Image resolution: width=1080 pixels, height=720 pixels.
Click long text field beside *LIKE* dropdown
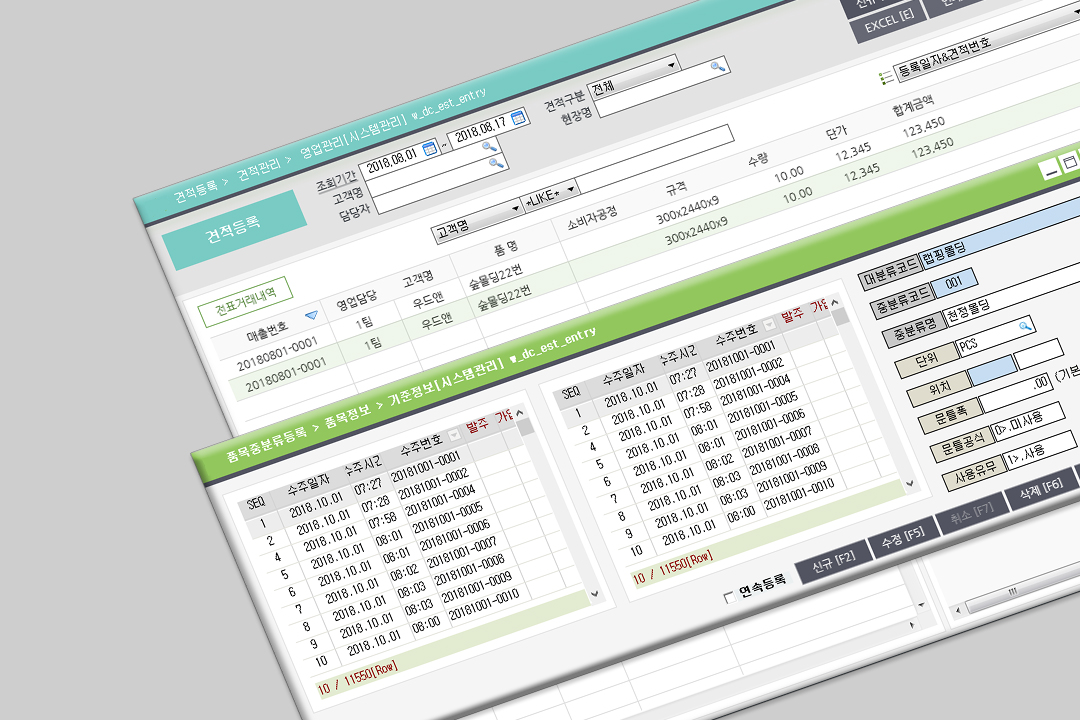point(655,158)
